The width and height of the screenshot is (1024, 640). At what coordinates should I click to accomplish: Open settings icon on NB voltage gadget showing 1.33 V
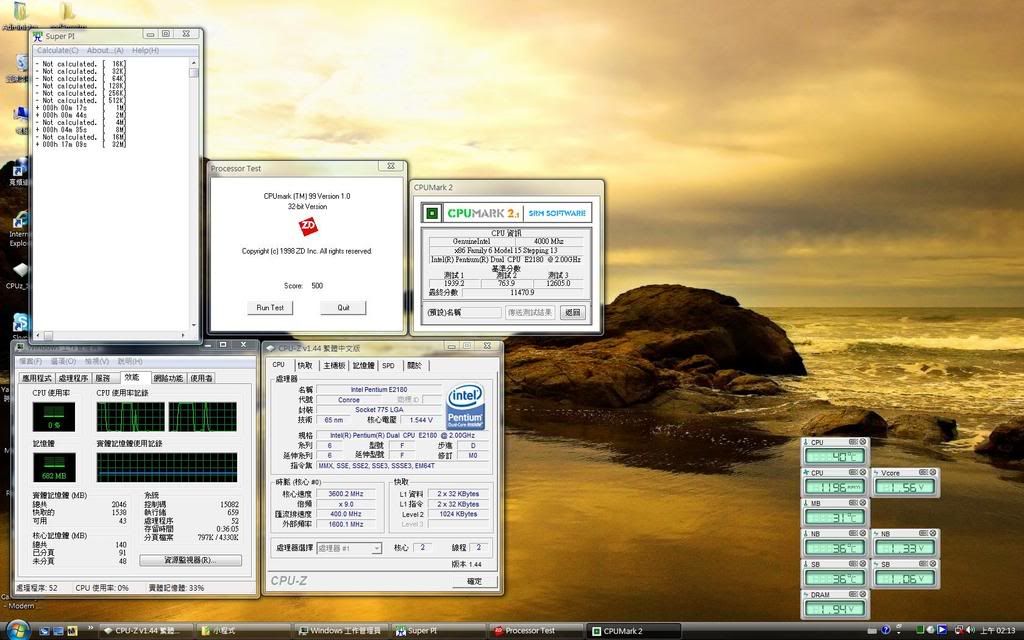923,533
